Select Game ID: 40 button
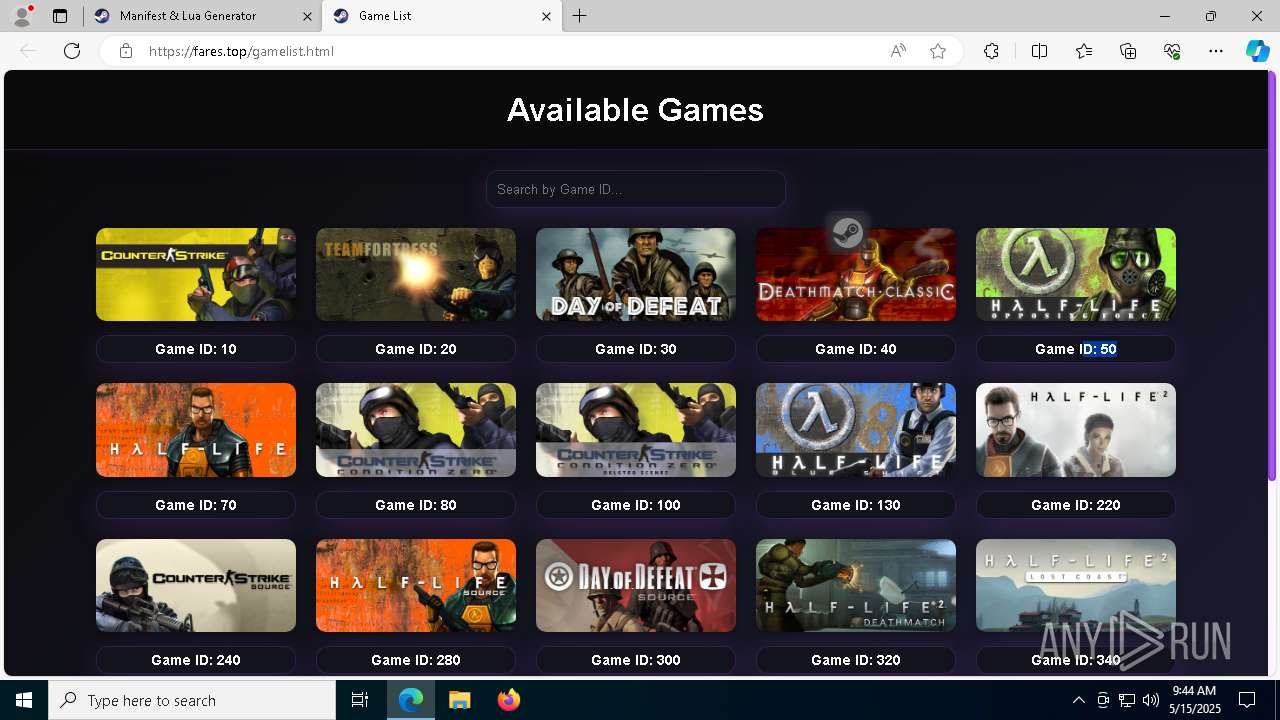 click(856, 349)
